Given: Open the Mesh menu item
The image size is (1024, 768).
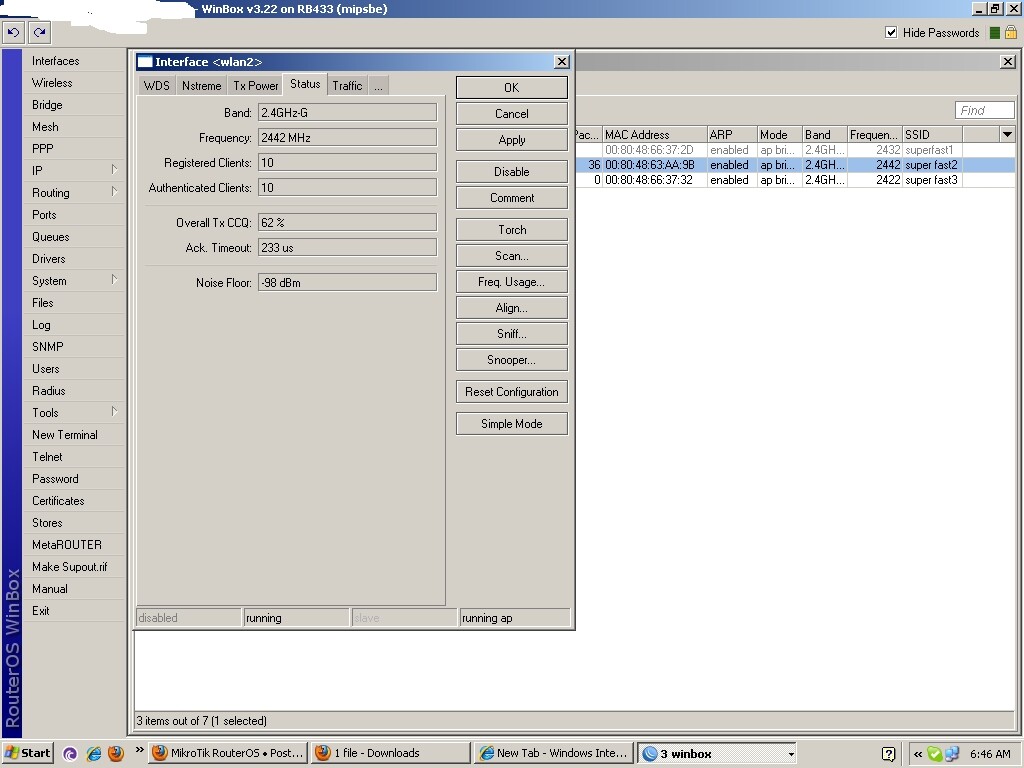Looking at the screenshot, I should [45, 127].
